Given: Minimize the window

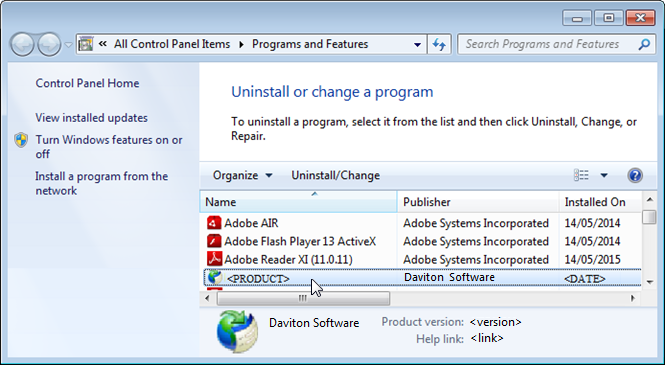Looking at the screenshot, I should coord(577,18).
